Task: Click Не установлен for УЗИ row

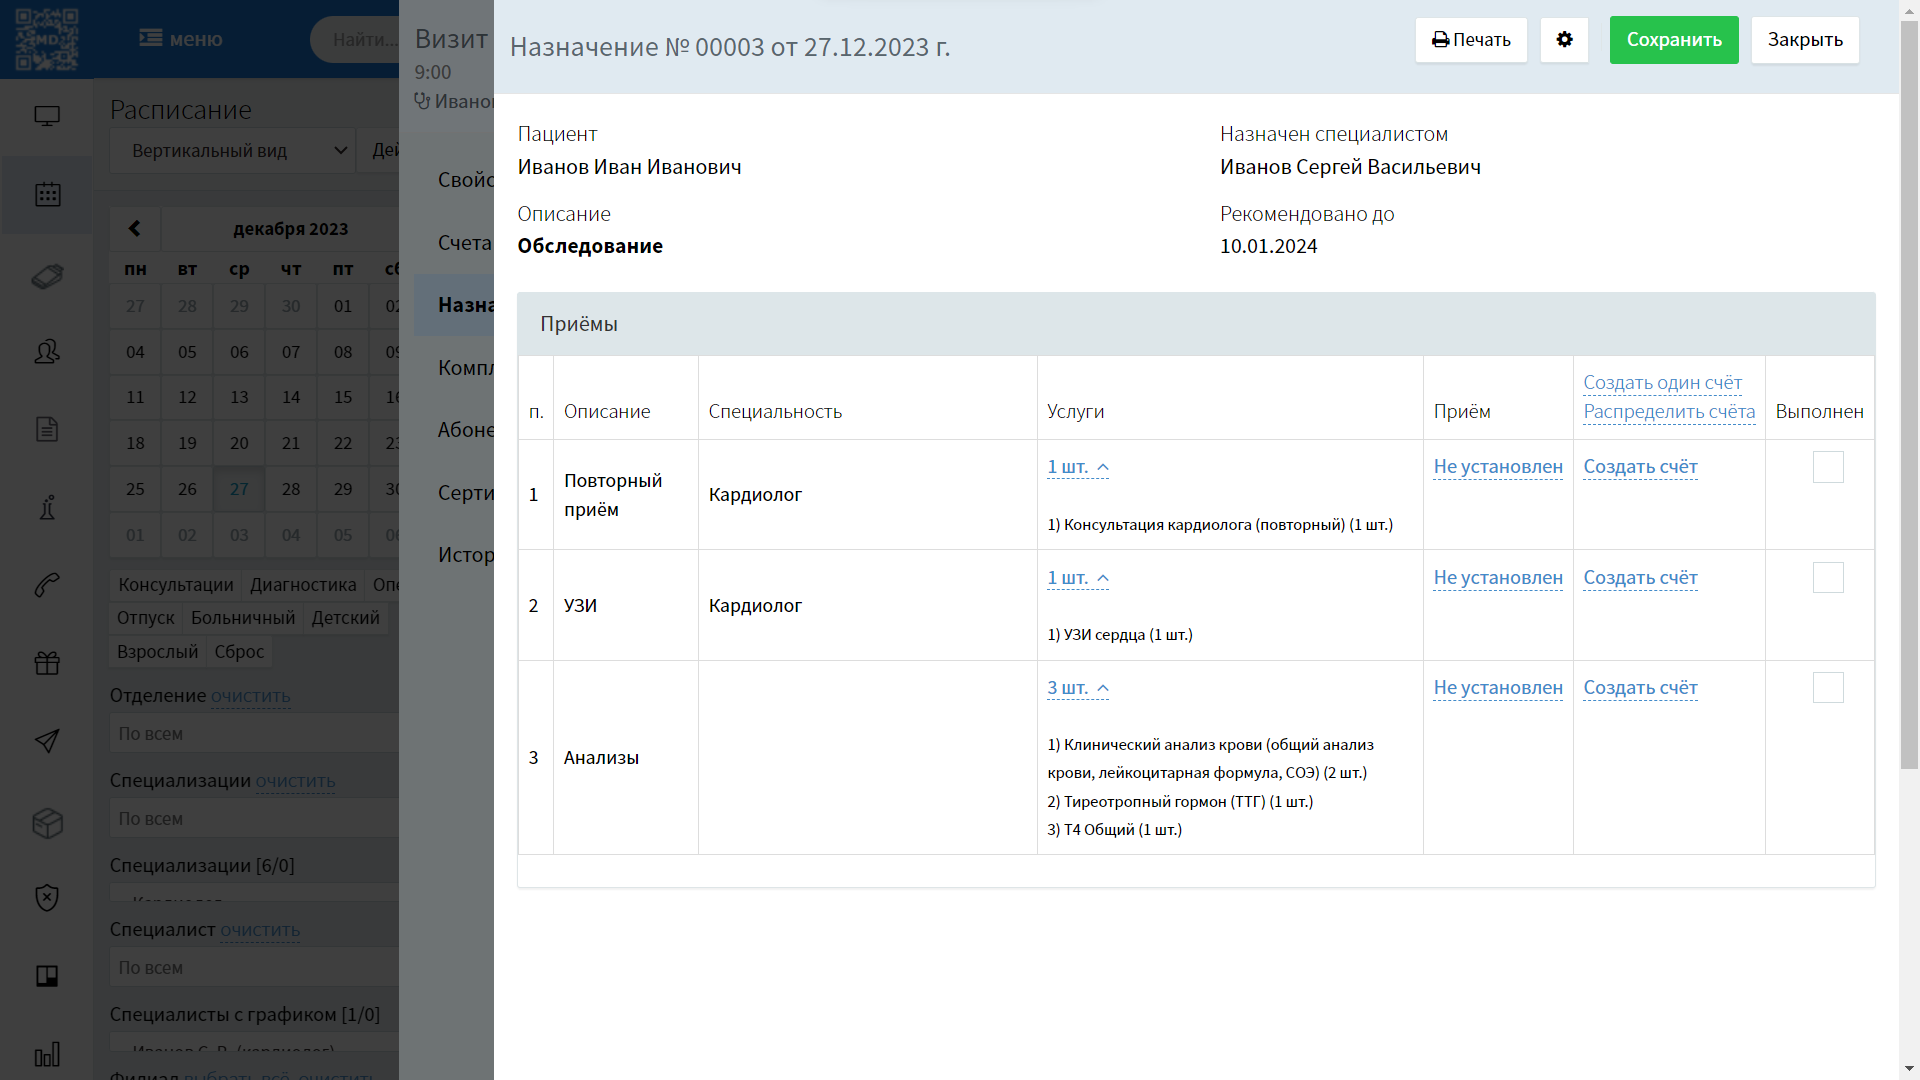Action: (1498, 578)
